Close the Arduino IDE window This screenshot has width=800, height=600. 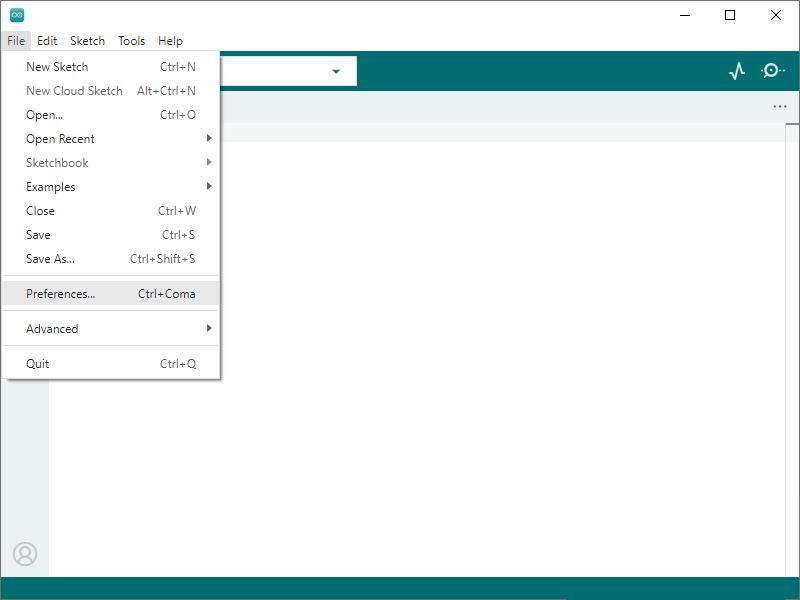(x=776, y=15)
